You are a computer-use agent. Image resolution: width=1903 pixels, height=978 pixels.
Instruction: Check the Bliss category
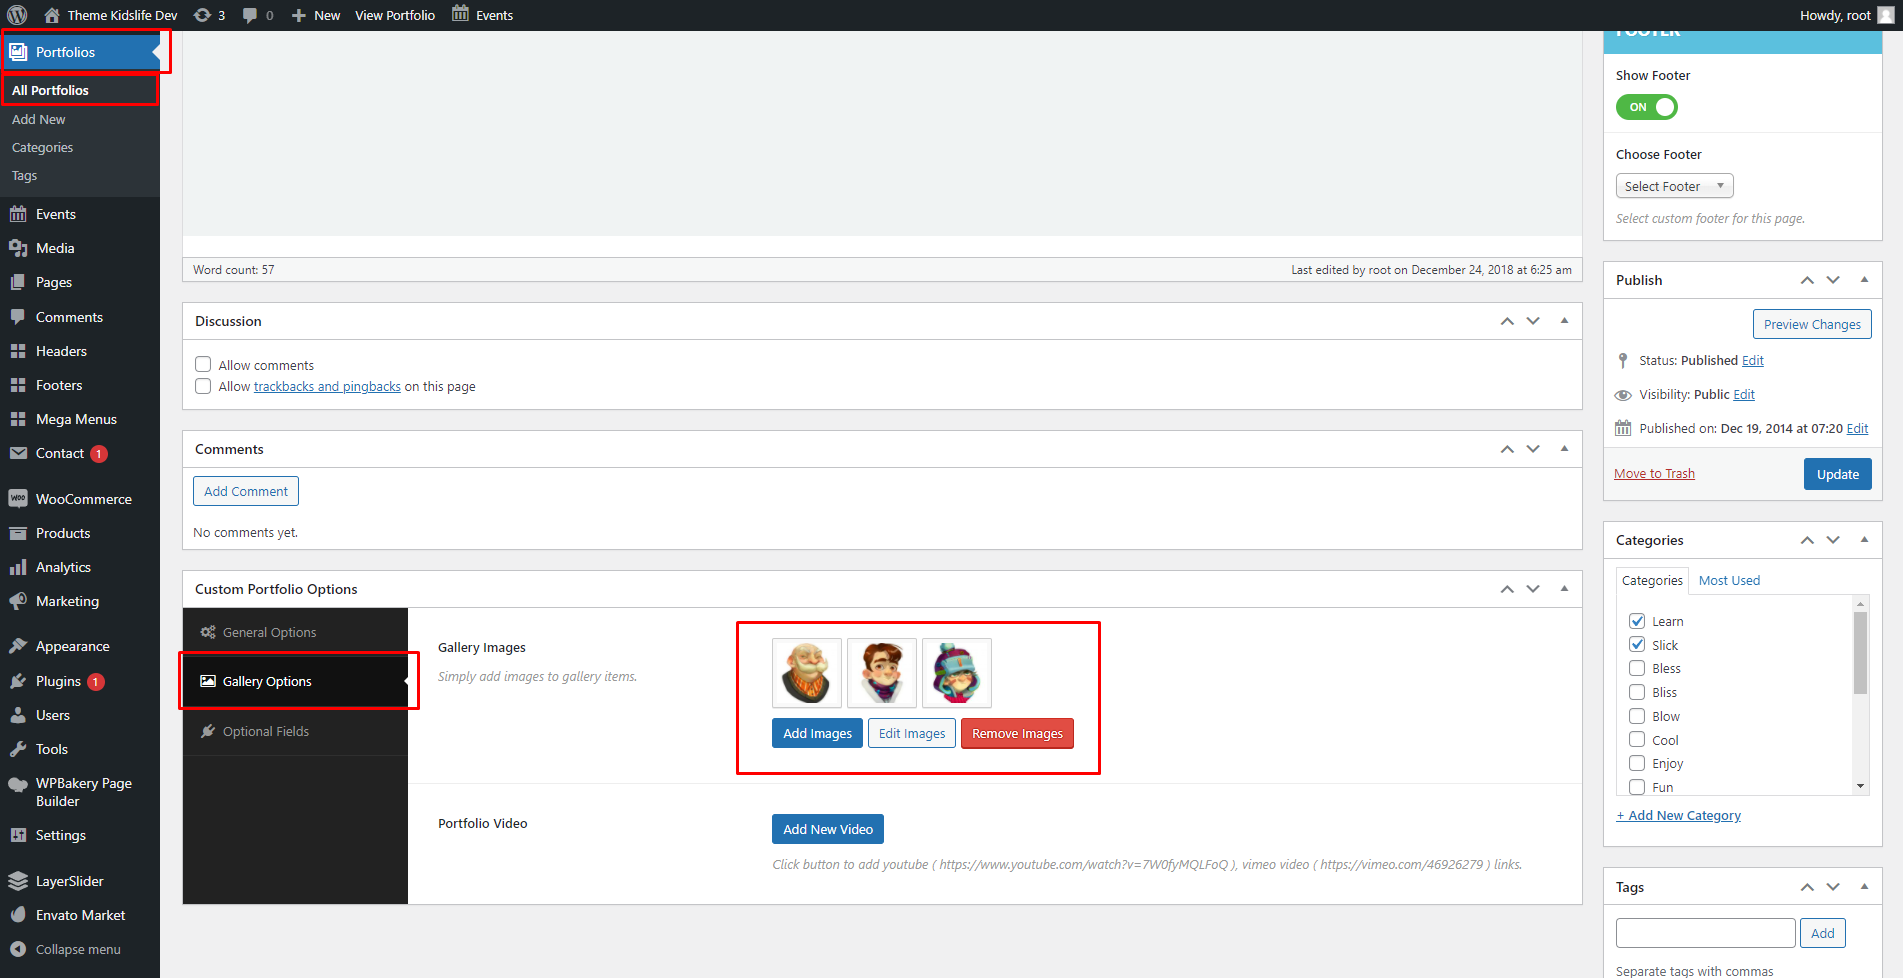click(1637, 692)
